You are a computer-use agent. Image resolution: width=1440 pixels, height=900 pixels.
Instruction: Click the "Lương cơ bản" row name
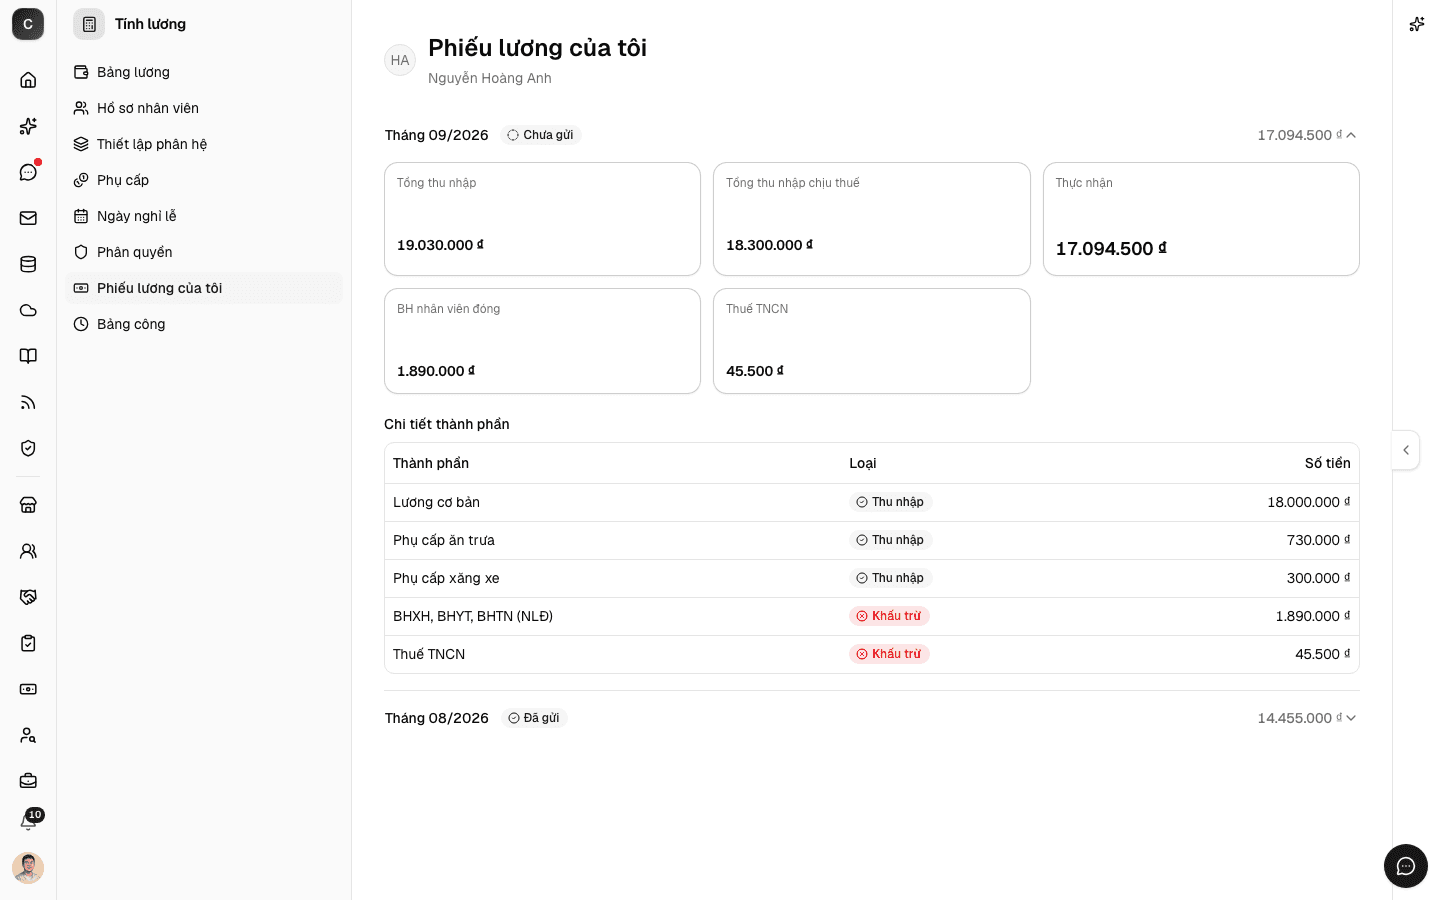436,502
